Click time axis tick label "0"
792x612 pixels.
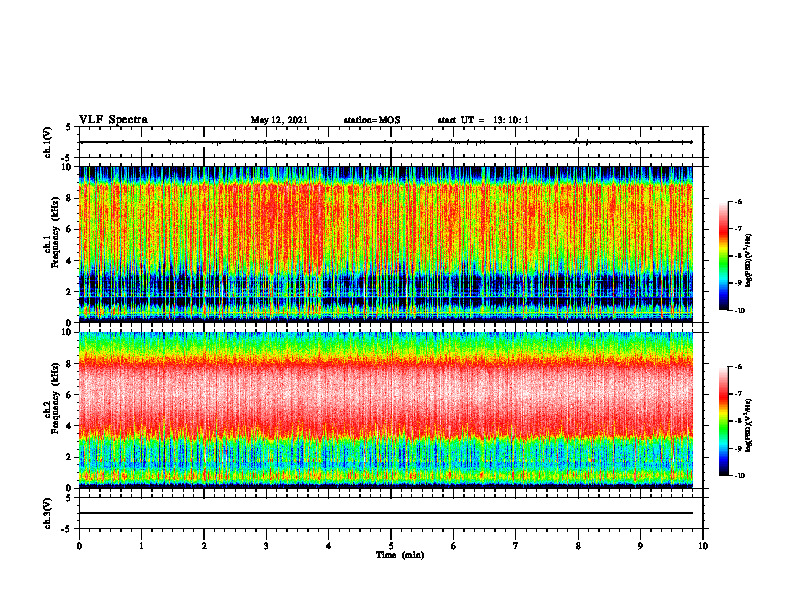coord(79,546)
